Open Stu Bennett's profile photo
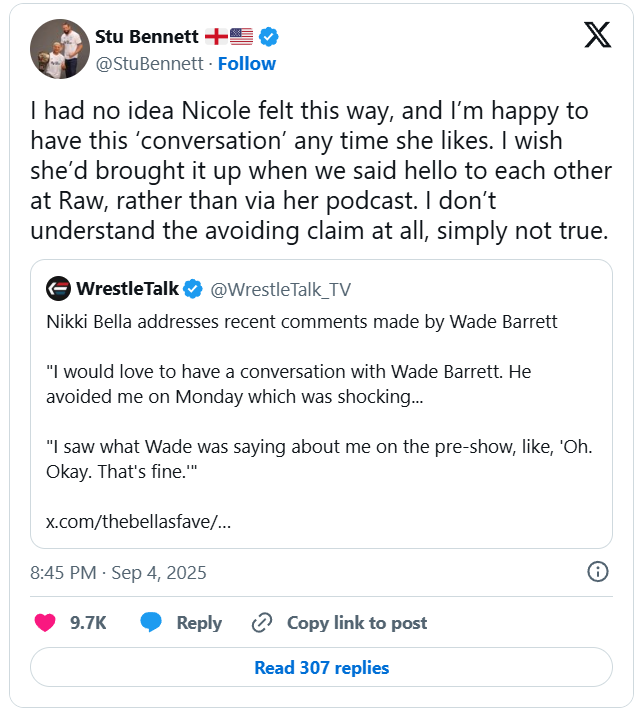 click(60, 48)
